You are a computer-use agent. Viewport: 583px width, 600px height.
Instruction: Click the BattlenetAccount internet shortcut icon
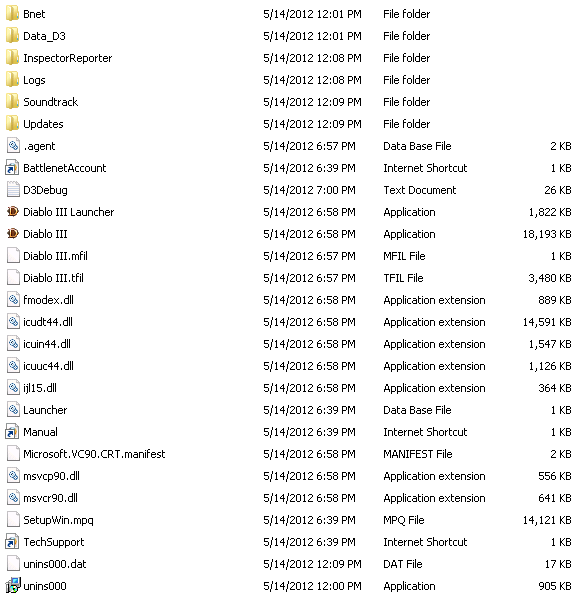(x=13, y=168)
